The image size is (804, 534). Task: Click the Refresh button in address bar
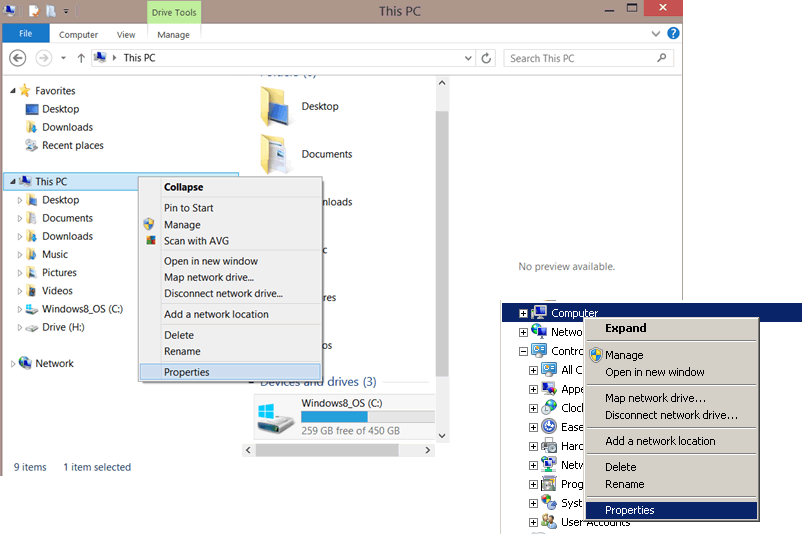[x=486, y=58]
